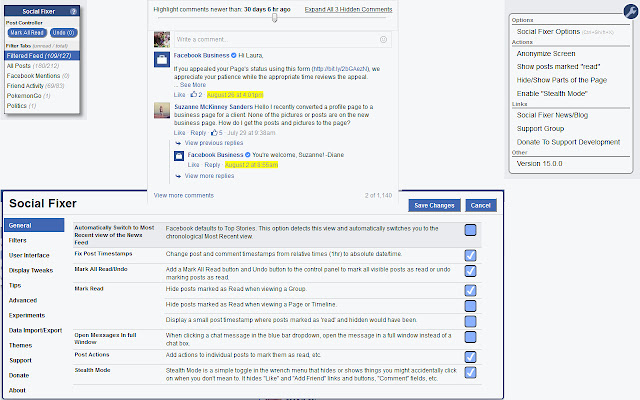Viewport: 640px width, 400px height.
Task: Expand All 3 Hidden Comments
Action: pyautogui.click(x=348, y=9)
